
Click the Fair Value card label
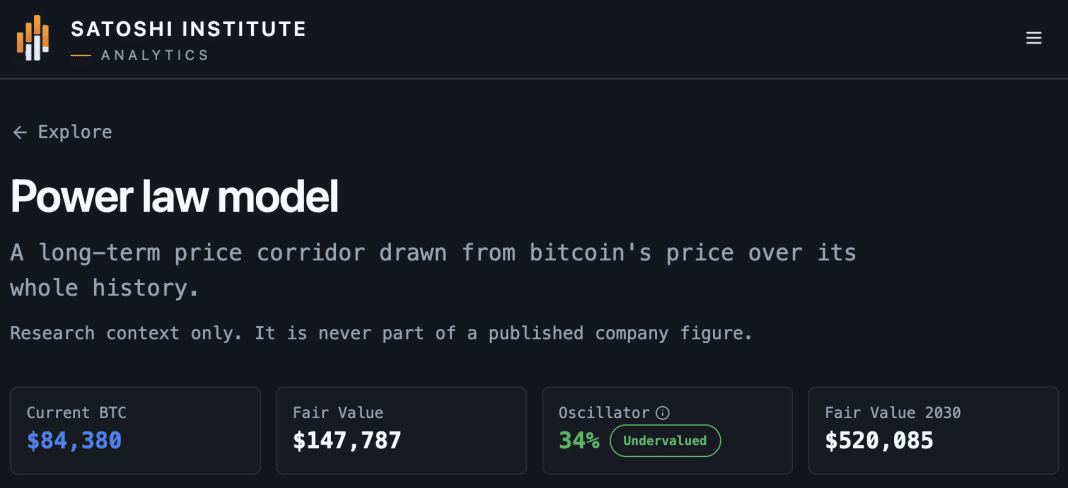tap(338, 412)
